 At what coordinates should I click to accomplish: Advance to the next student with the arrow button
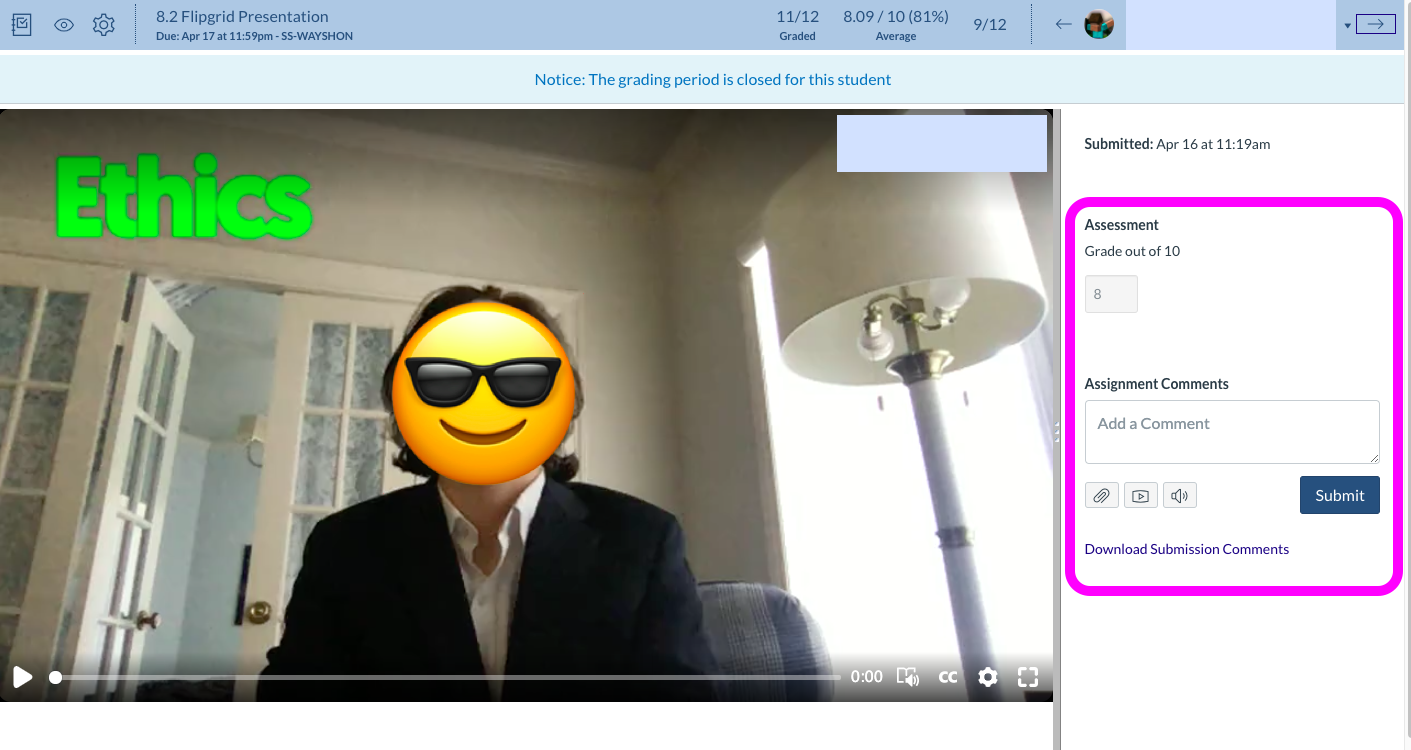coord(1377,23)
